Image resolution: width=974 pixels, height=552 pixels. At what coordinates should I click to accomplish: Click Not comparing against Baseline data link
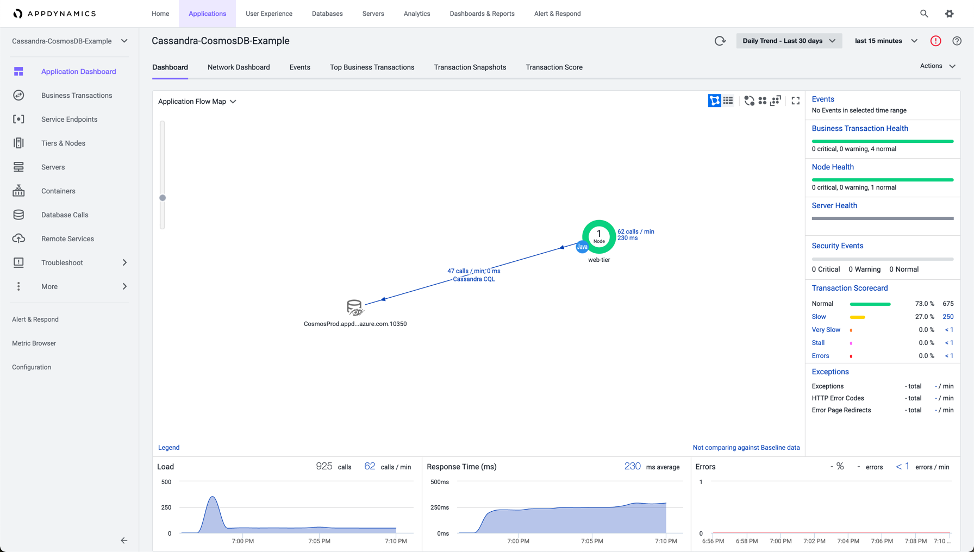click(x=746, y=447)
